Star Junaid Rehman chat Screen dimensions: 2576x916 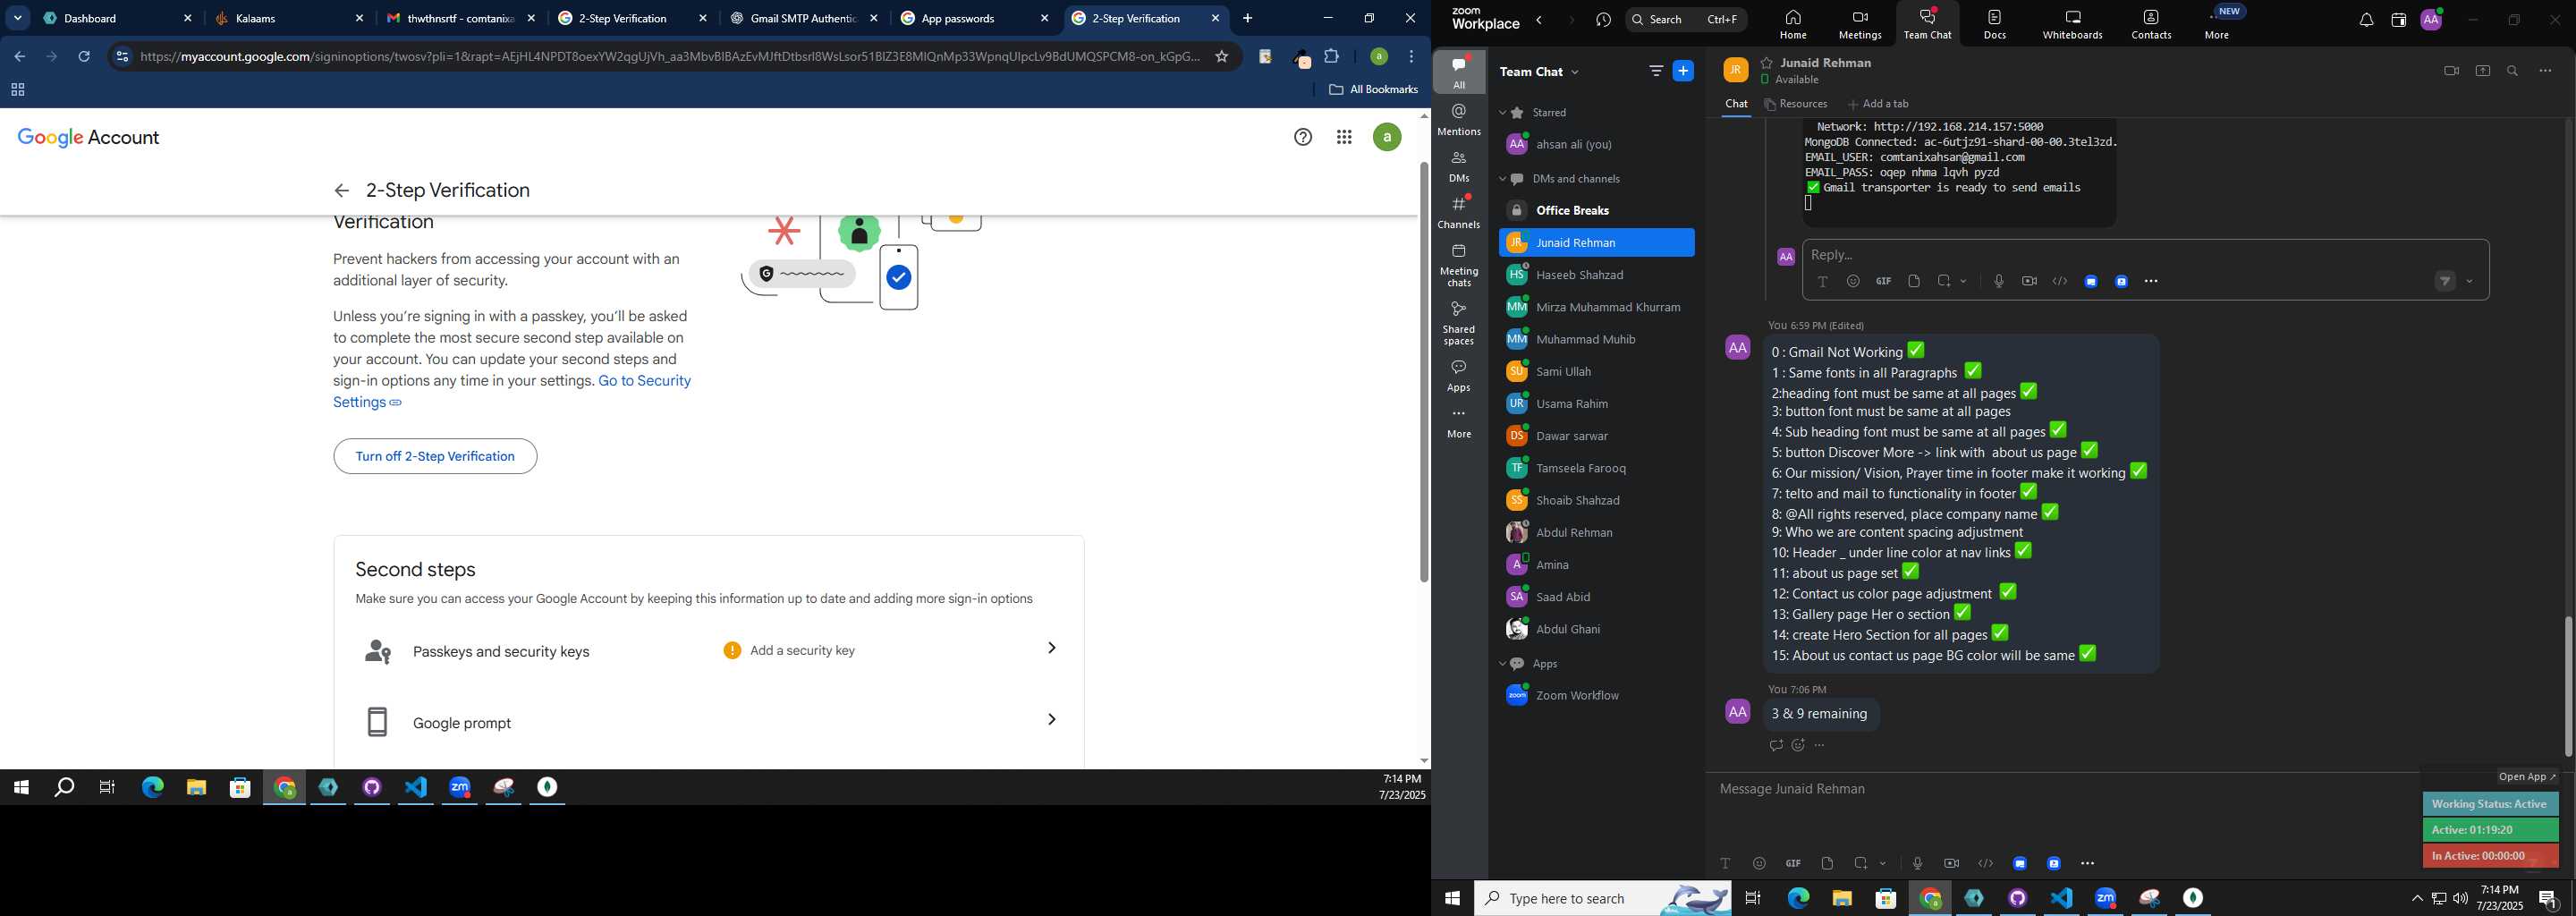coord(1767,63)
